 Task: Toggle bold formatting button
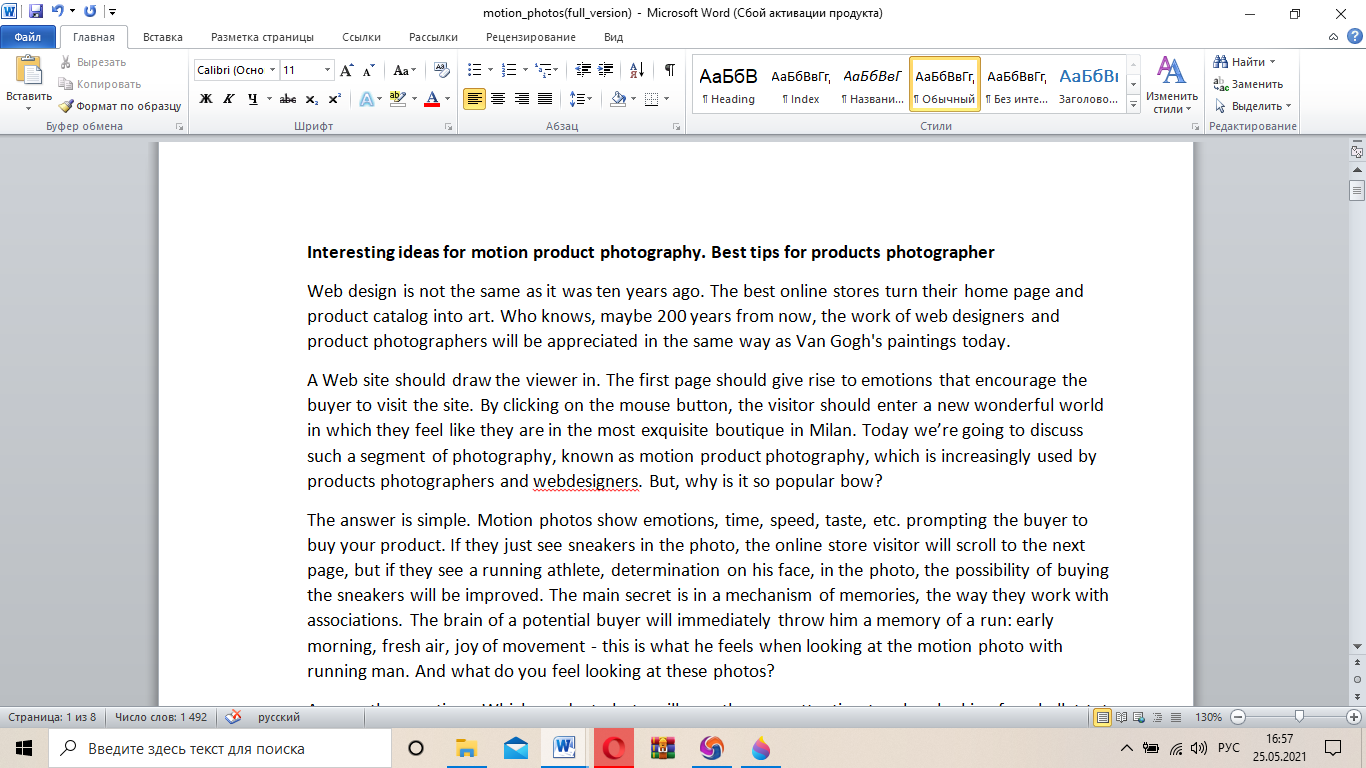tap(206, 99)
